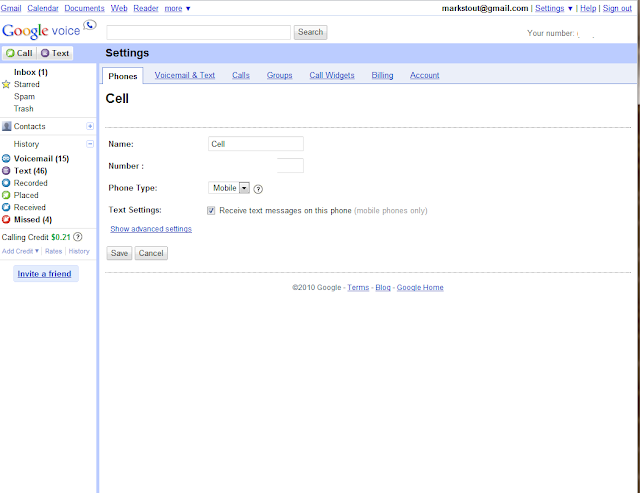
Task: Open Web link in top bar
Action: pos(119,8)
